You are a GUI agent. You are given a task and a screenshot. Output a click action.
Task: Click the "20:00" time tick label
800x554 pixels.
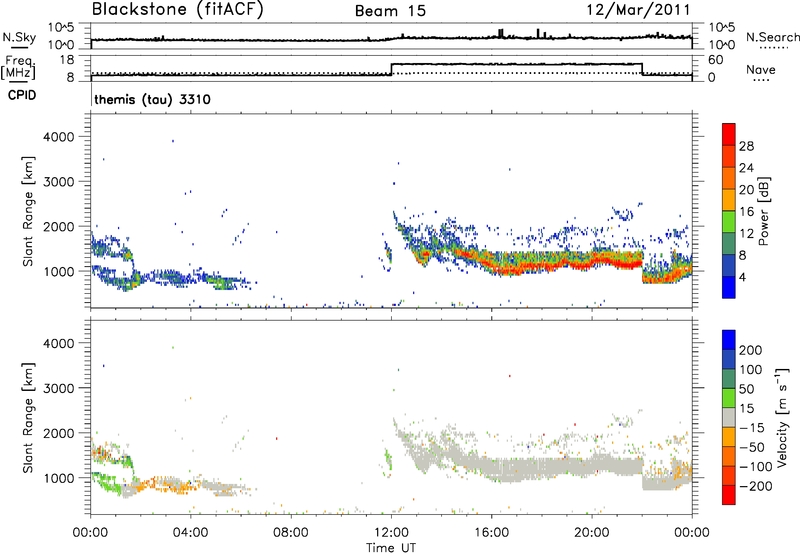point(592,533)
